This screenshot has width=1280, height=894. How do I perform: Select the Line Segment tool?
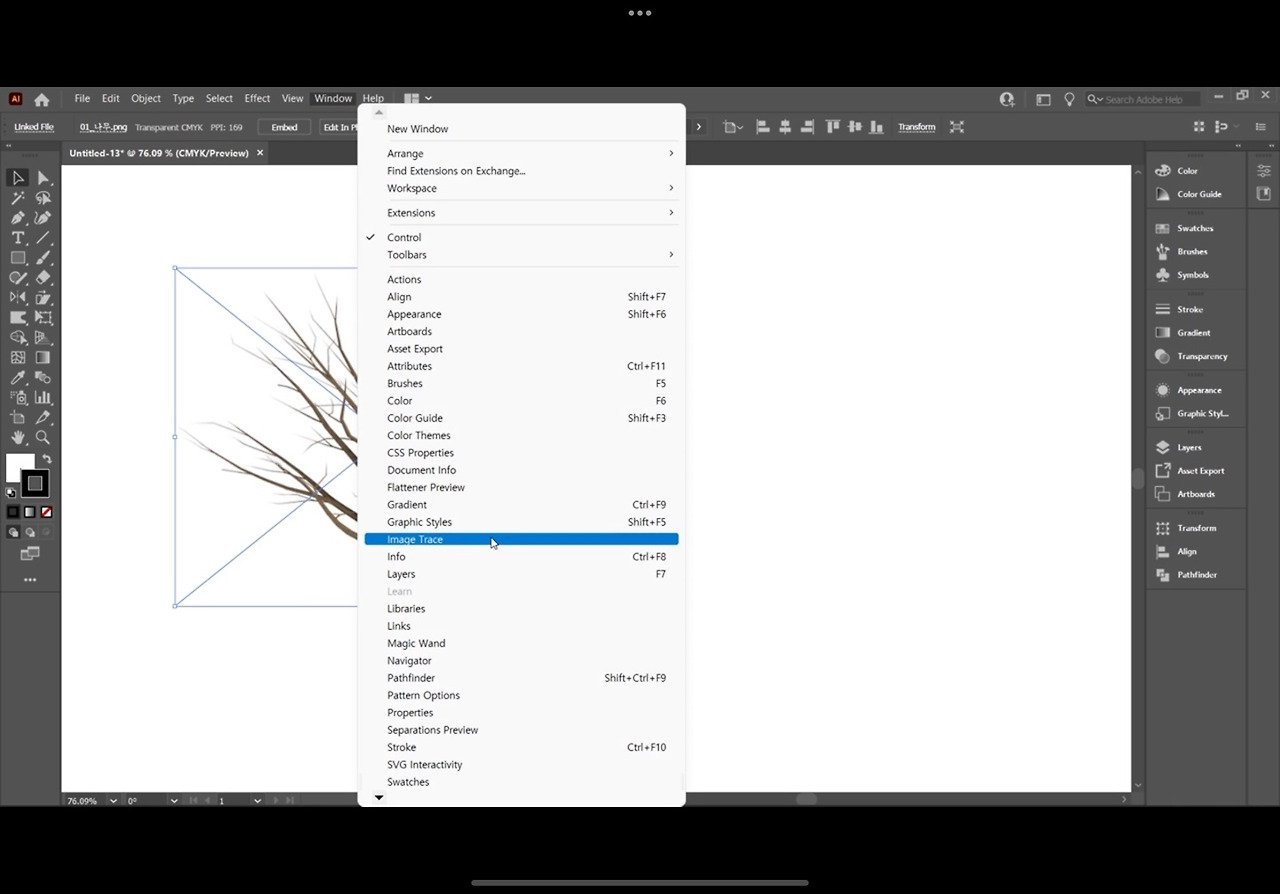pos(43,238)
